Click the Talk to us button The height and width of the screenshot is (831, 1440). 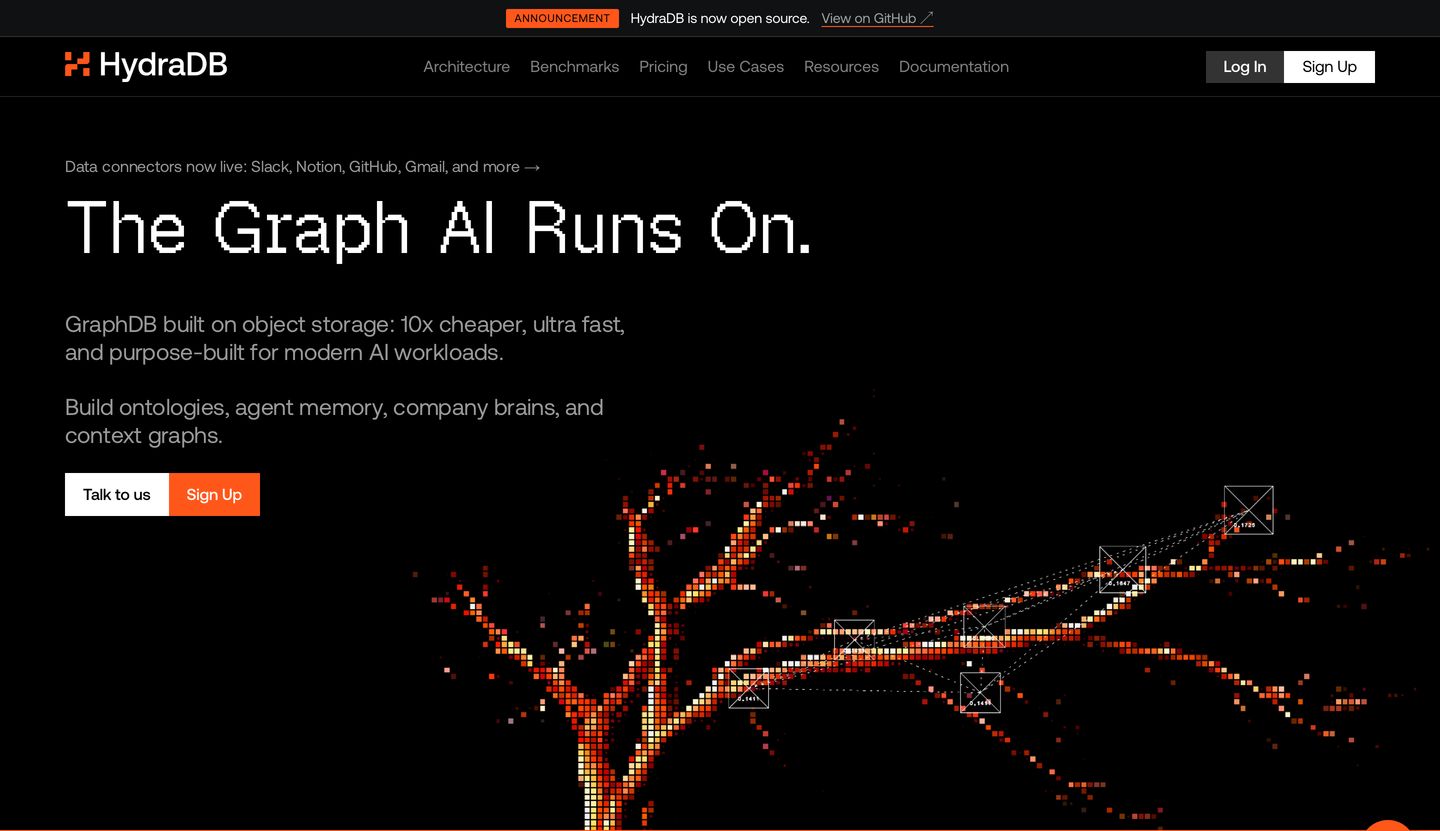click(x=117, y=495)
